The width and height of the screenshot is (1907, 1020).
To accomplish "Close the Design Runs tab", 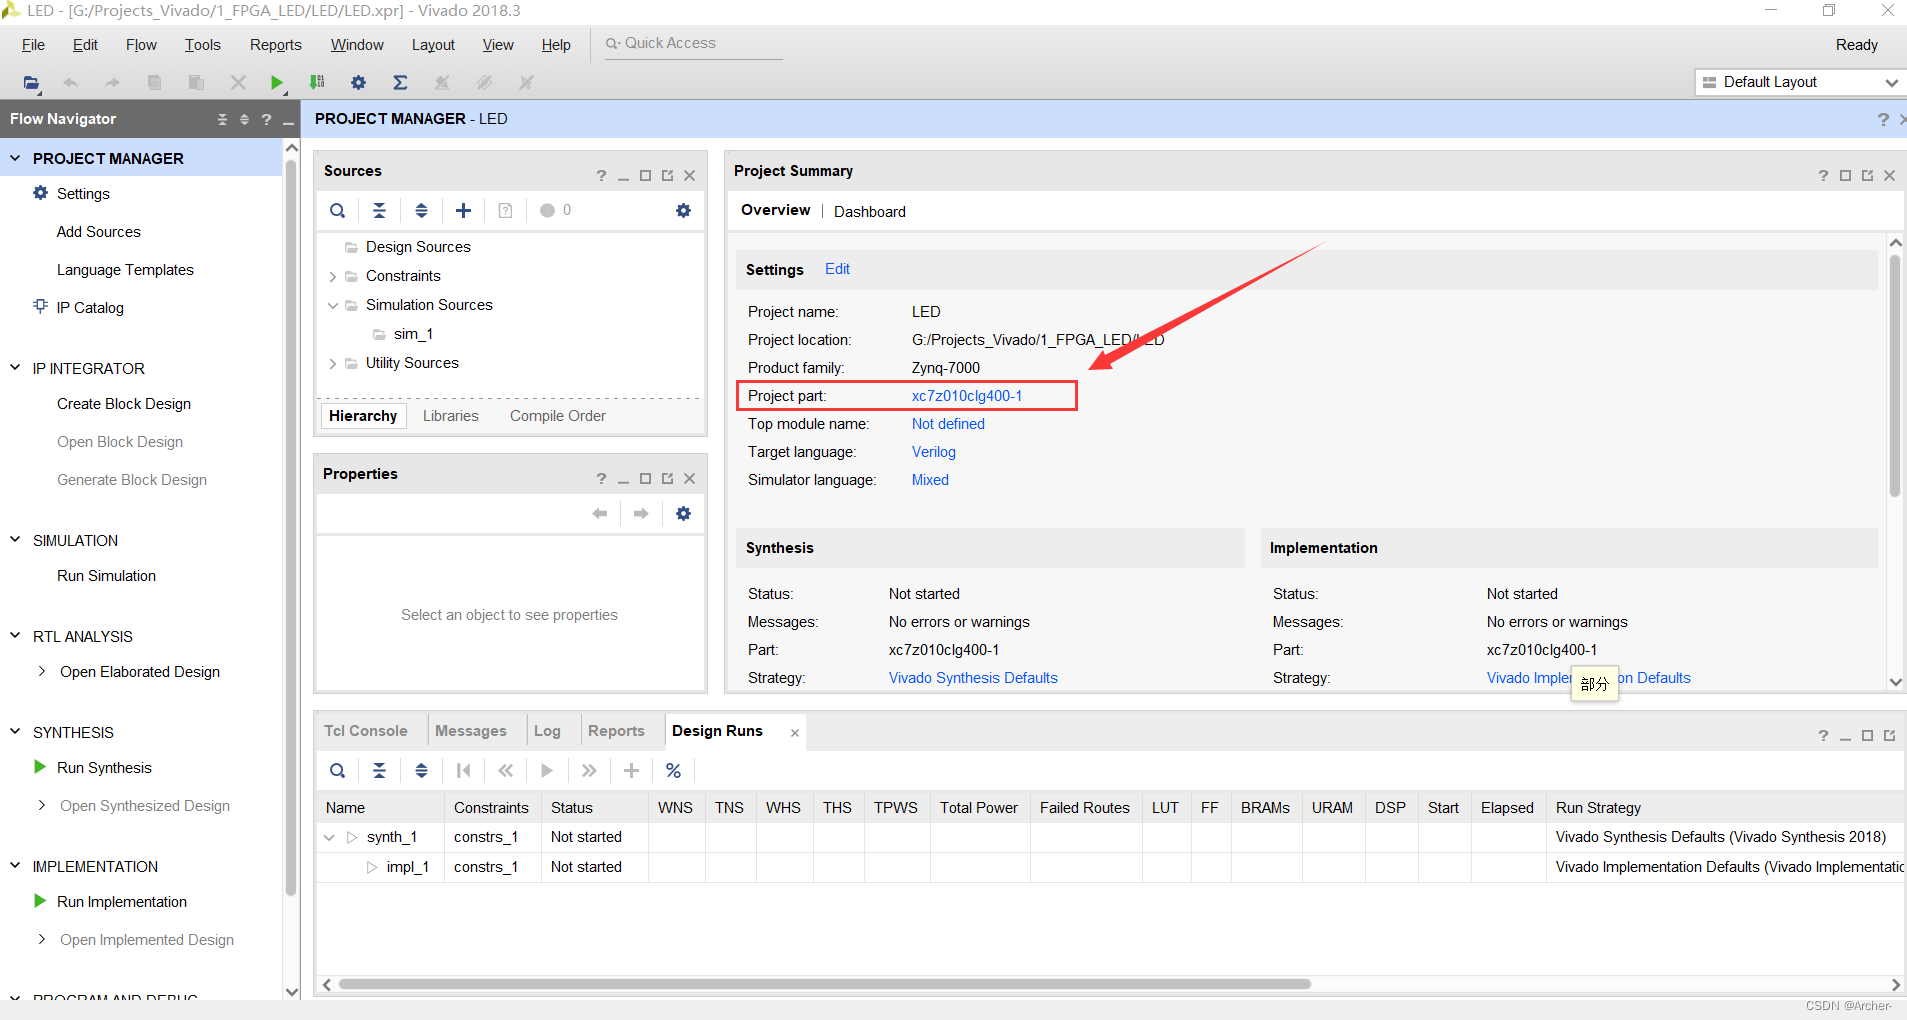I will pos(795,733).
